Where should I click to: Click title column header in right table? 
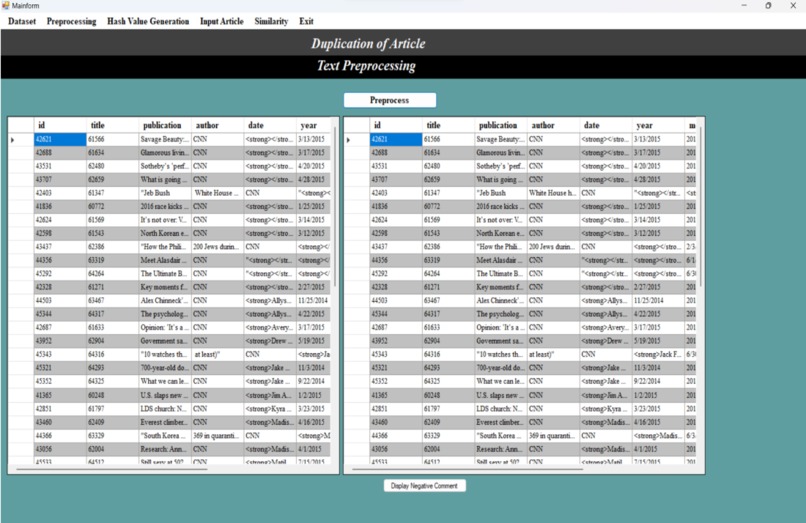448,125
